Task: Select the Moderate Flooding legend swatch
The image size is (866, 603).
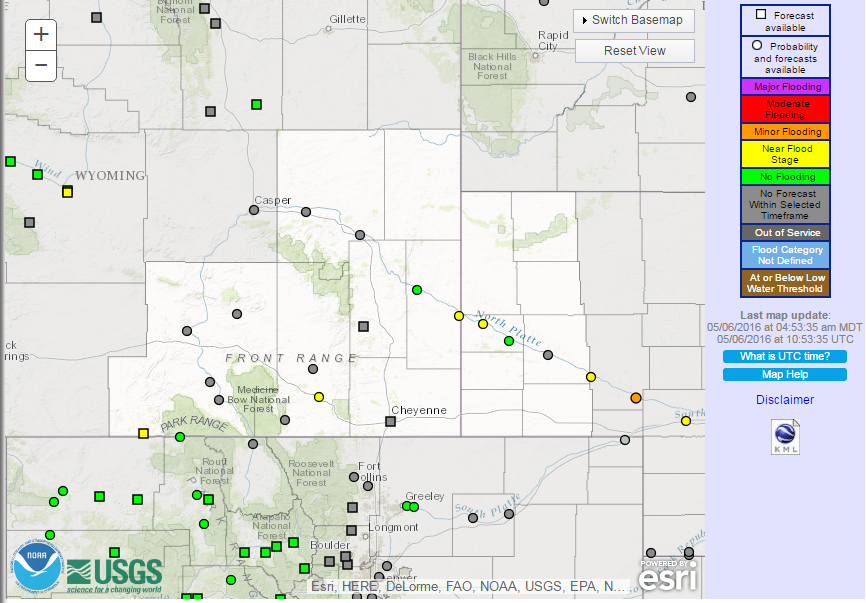Action: pyautogui.click(x=785, y=109)
